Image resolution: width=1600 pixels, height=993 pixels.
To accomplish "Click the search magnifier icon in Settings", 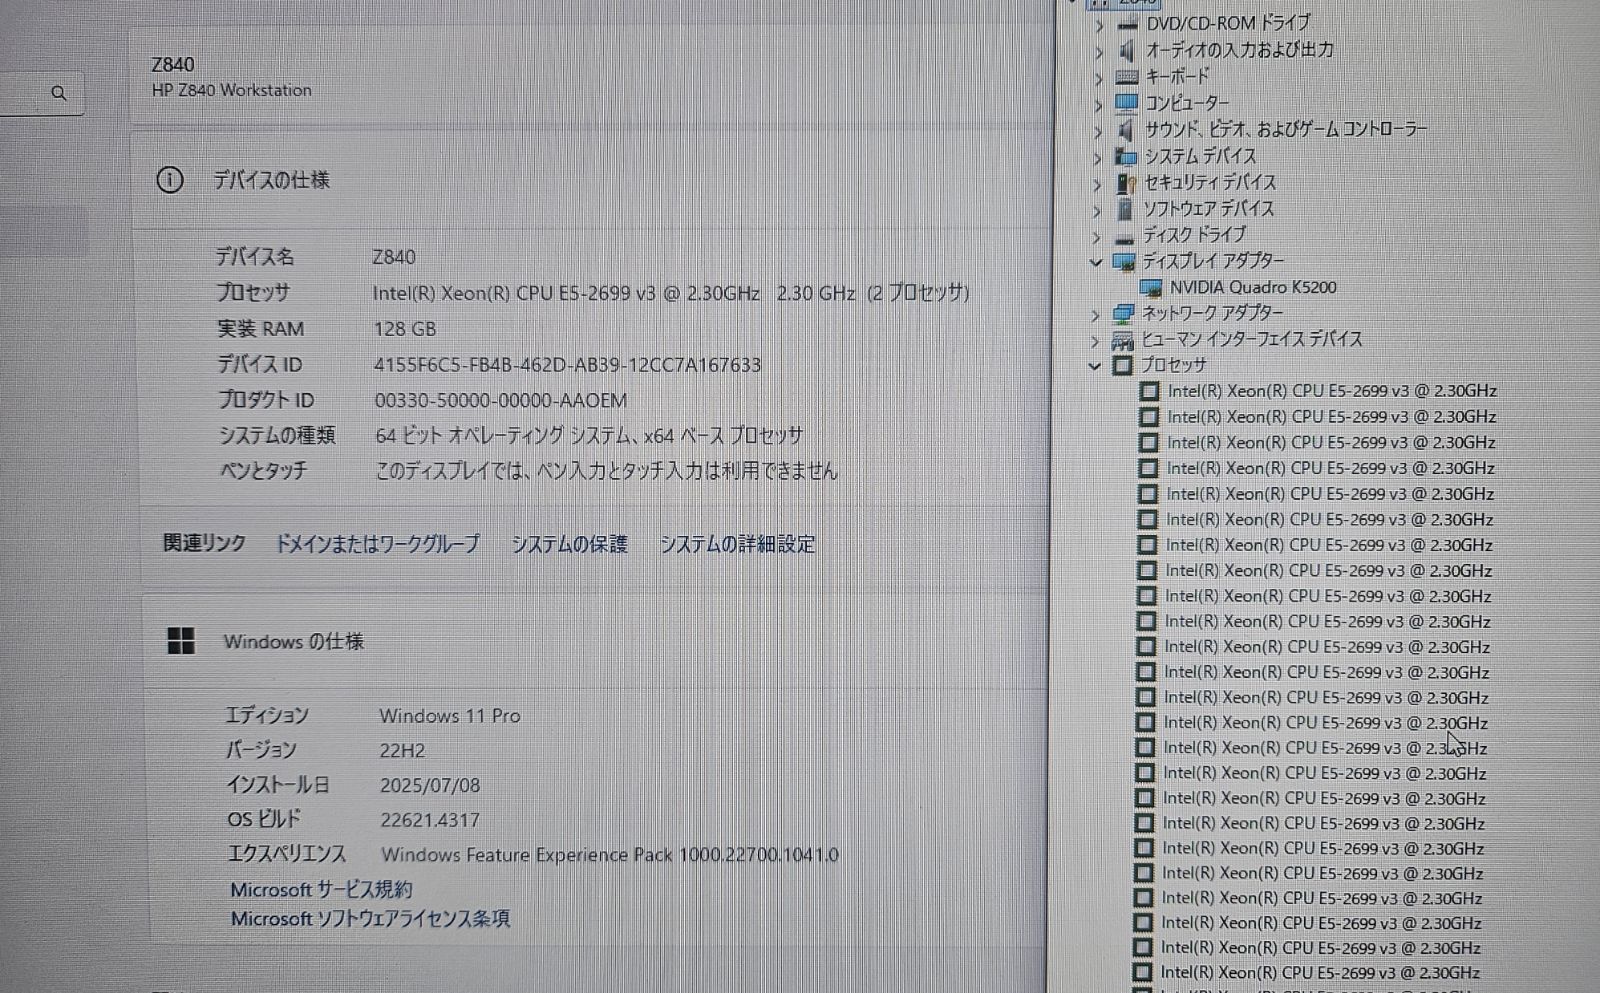I will tap(59, 93).
